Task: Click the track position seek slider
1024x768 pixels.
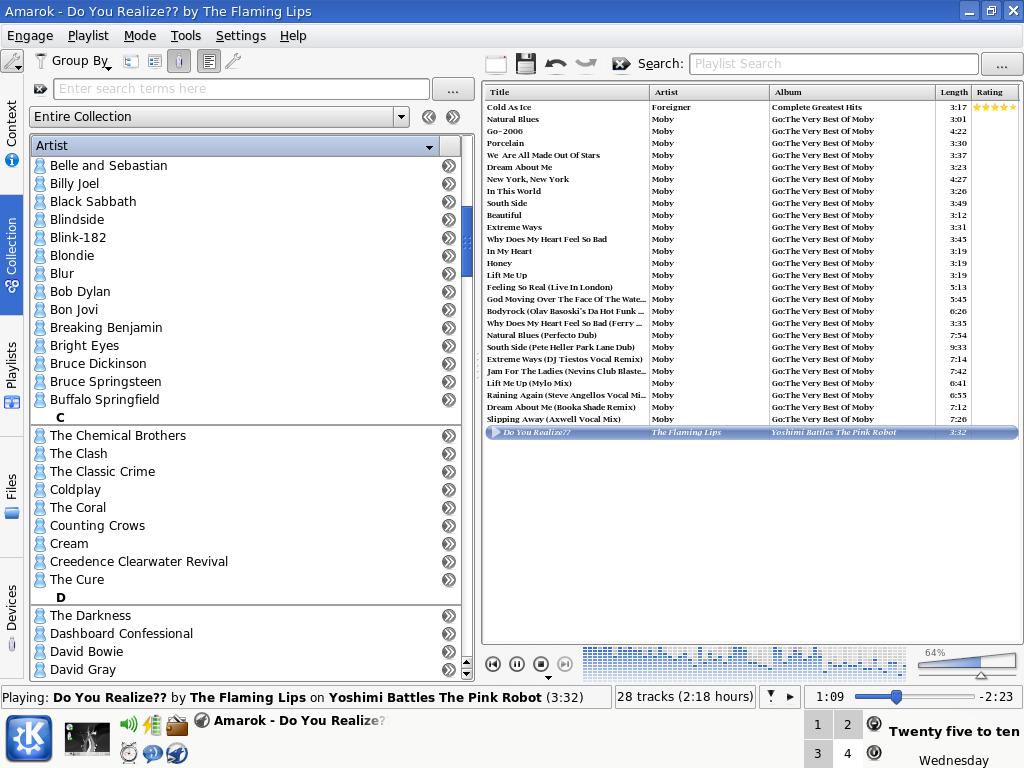Action: [x=914, y=697]
